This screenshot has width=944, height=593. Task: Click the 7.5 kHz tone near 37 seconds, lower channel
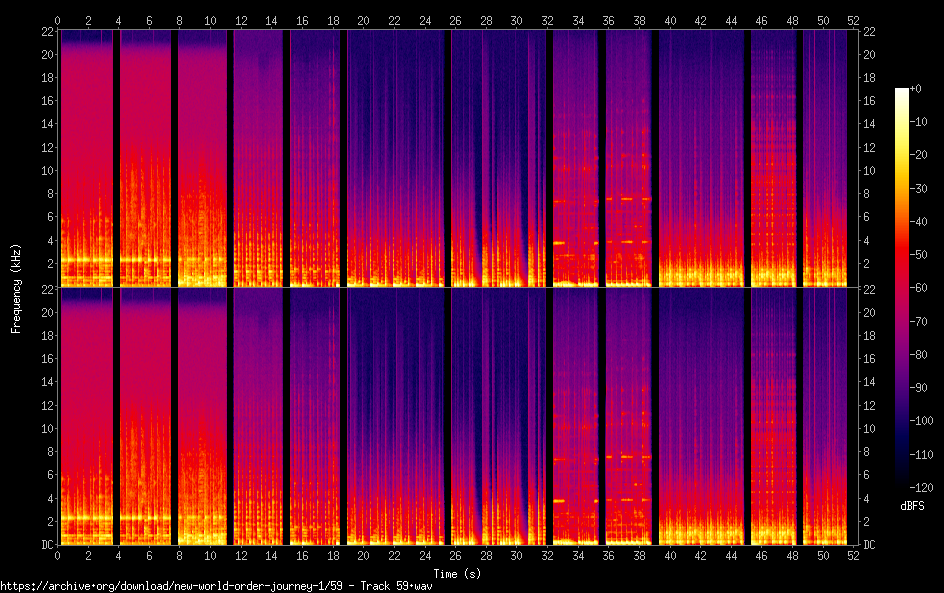[627, 457]
